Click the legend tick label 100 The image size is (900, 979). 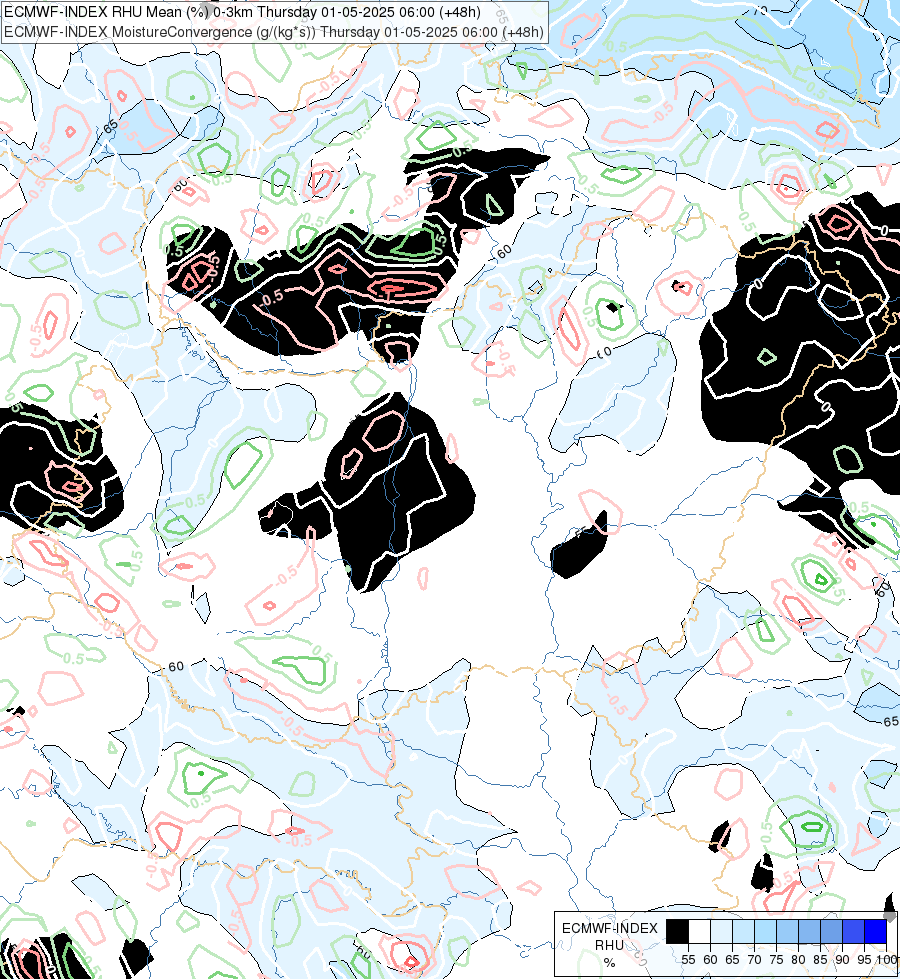[x=887, y=960]
